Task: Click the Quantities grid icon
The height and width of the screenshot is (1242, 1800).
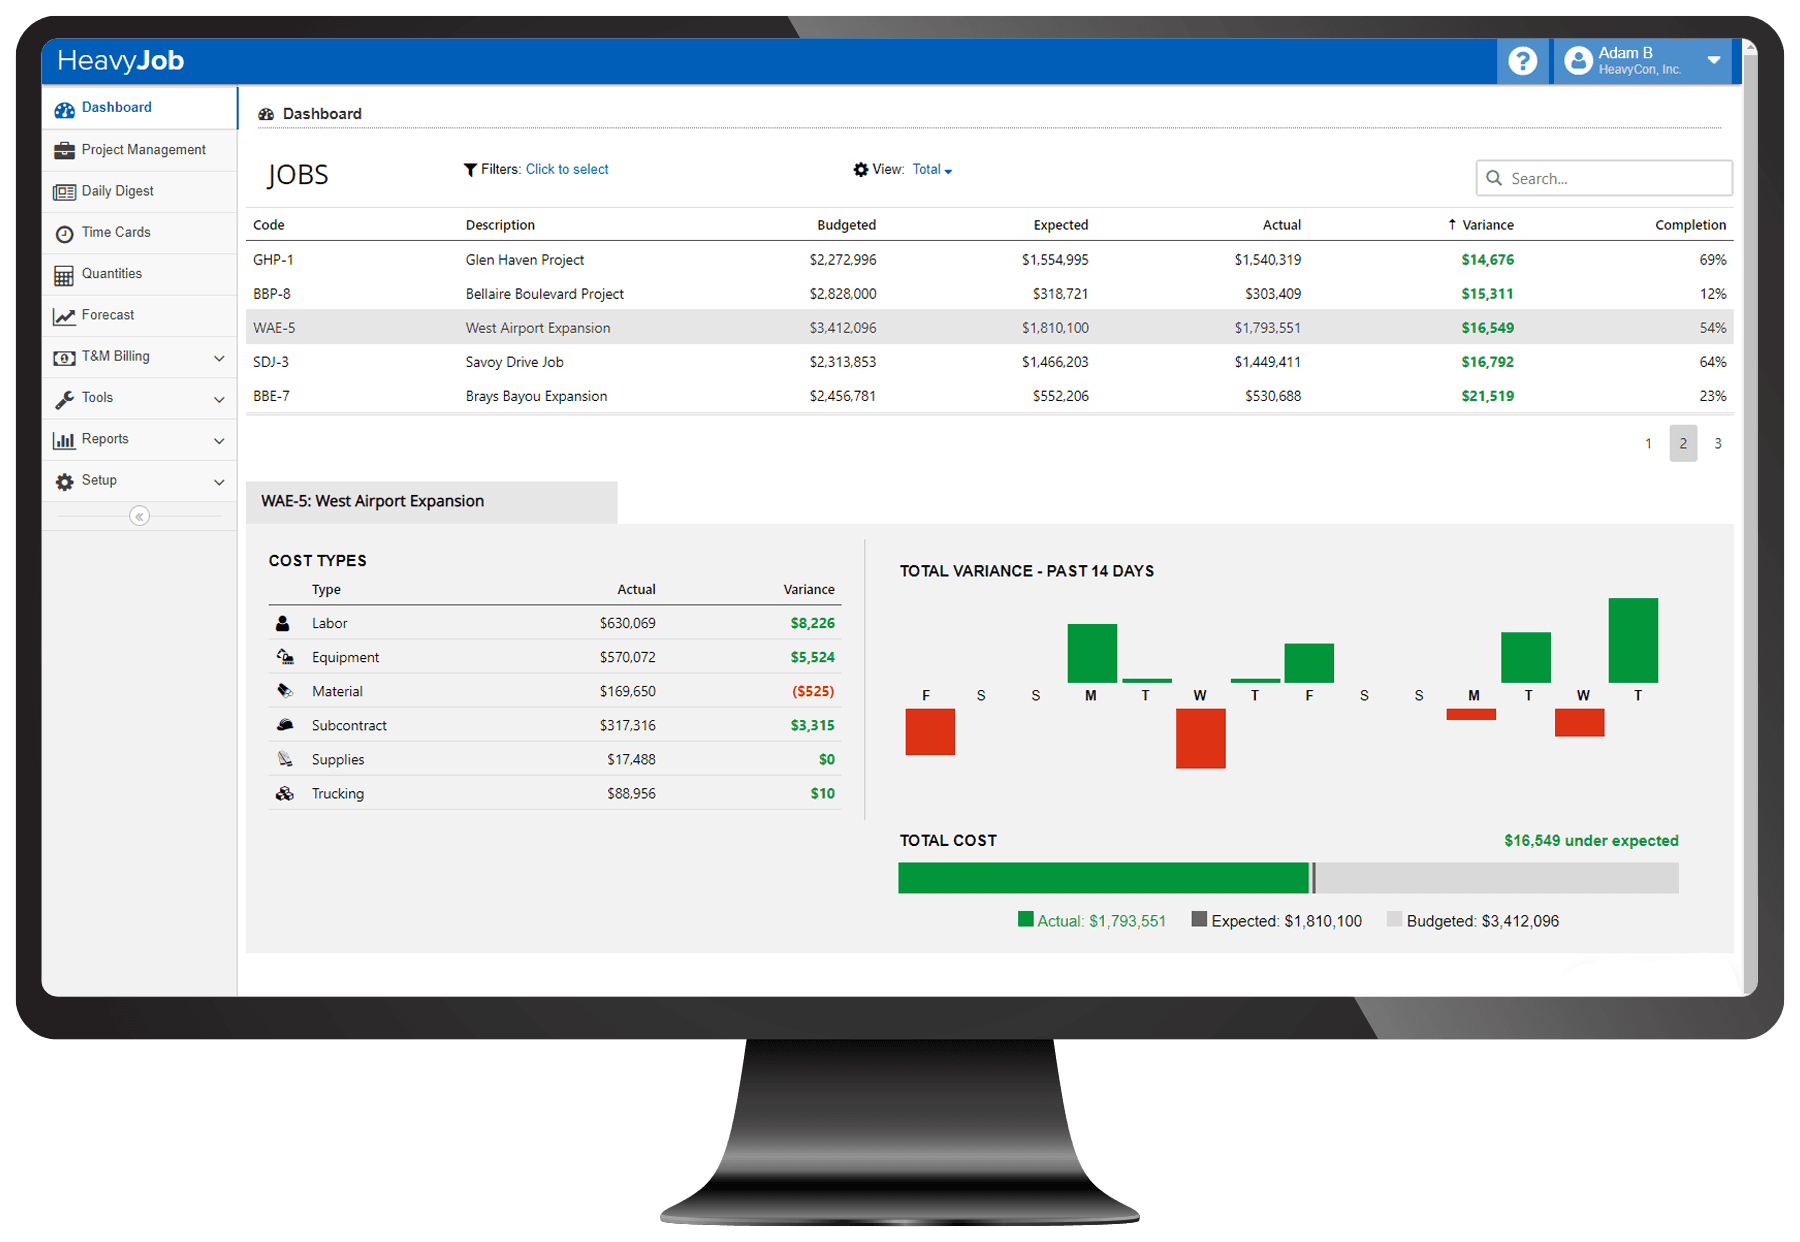Action: 64,275
